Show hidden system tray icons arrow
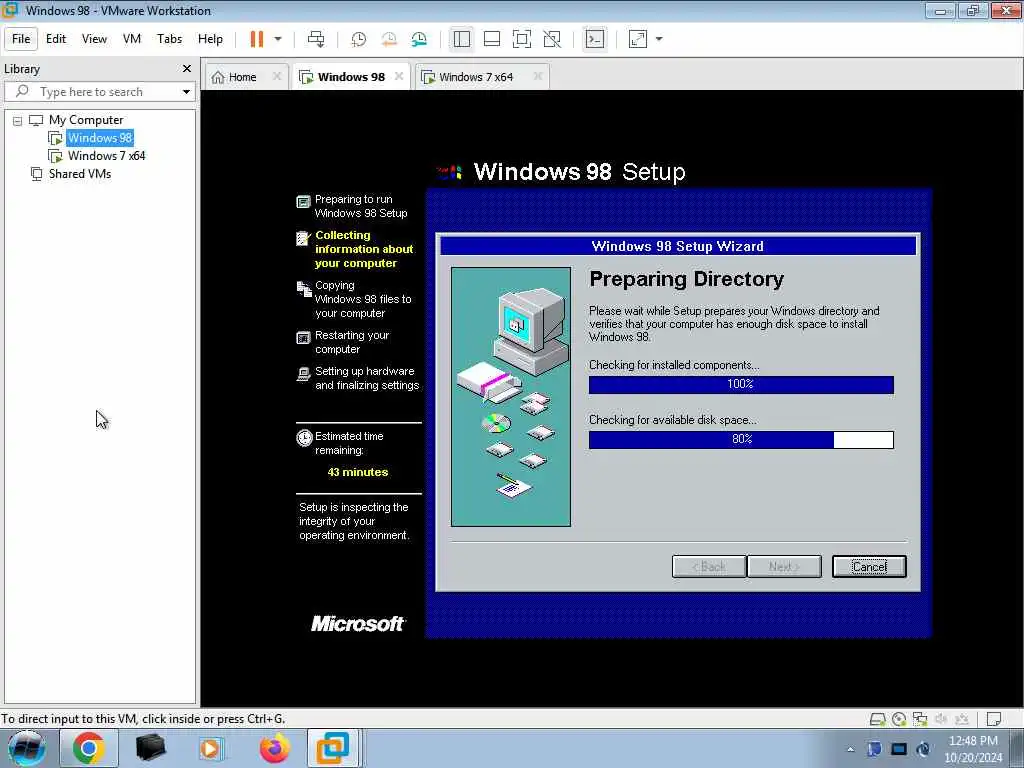Screen dimensions: 1024x768 850,750
